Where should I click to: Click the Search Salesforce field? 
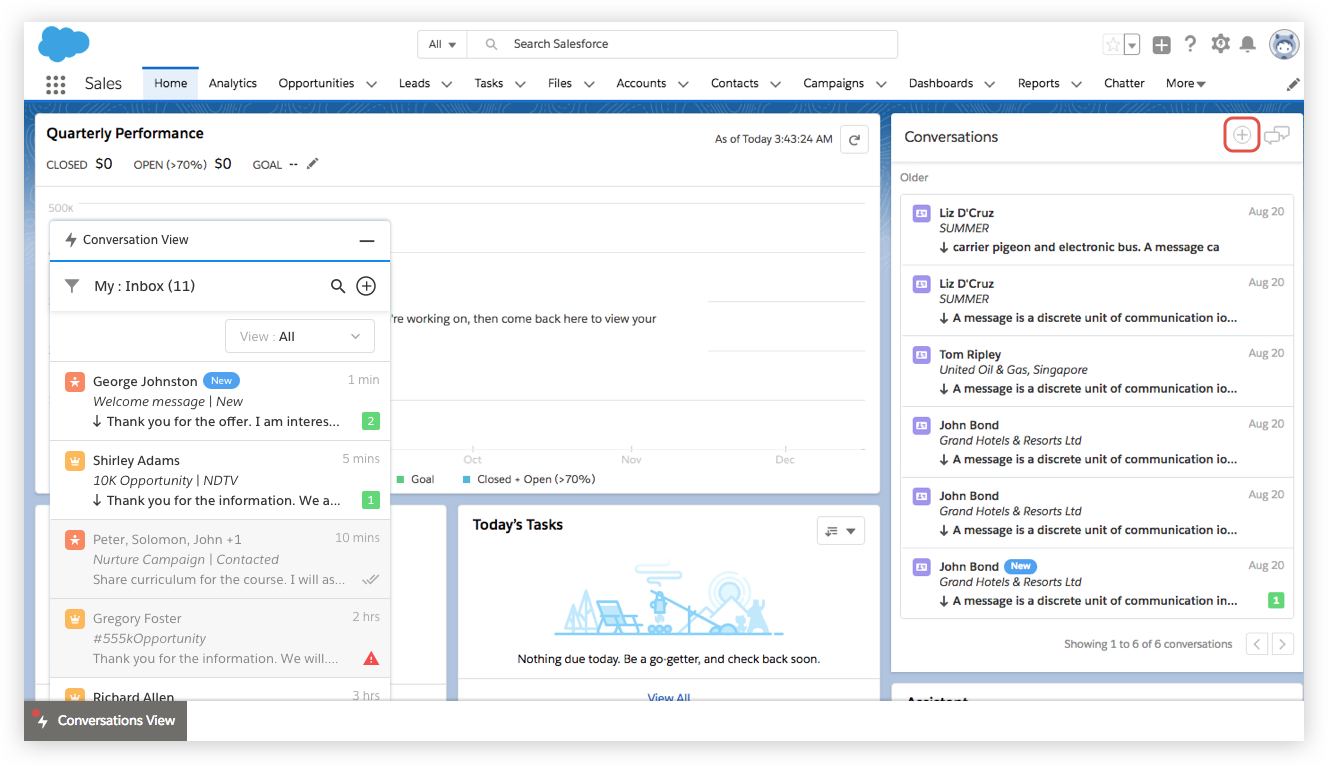point(682,44)
